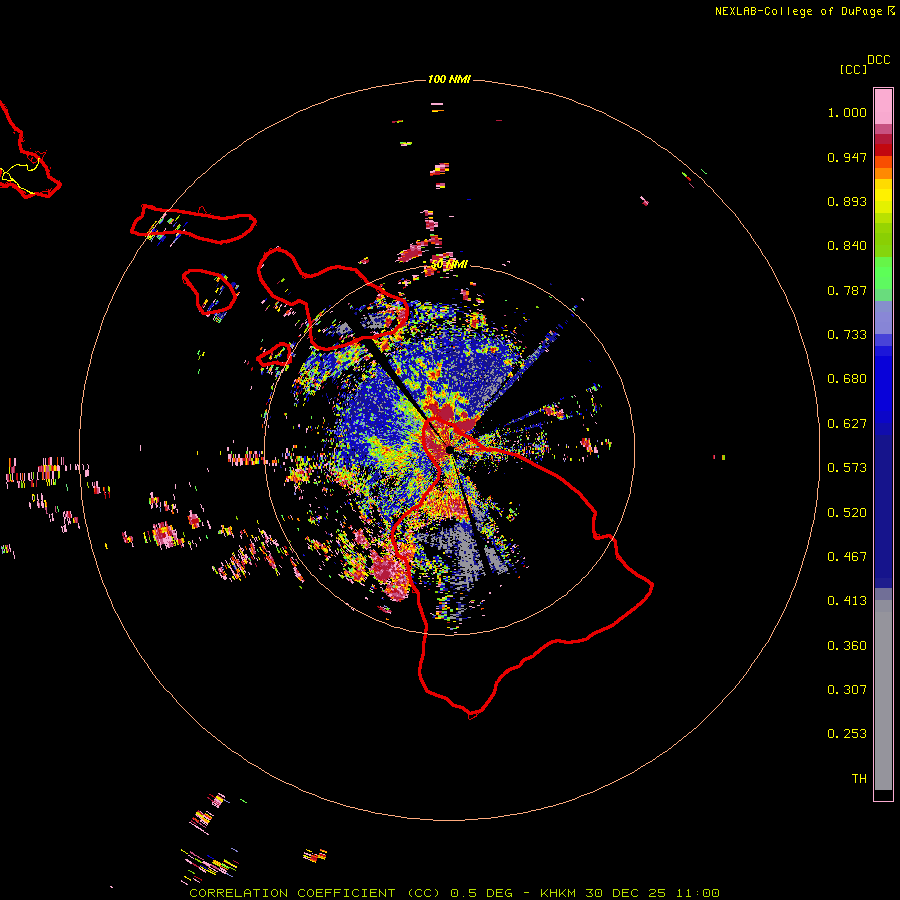Click the 0.413 legend value
Screen dimensions: 900x900
847,601
